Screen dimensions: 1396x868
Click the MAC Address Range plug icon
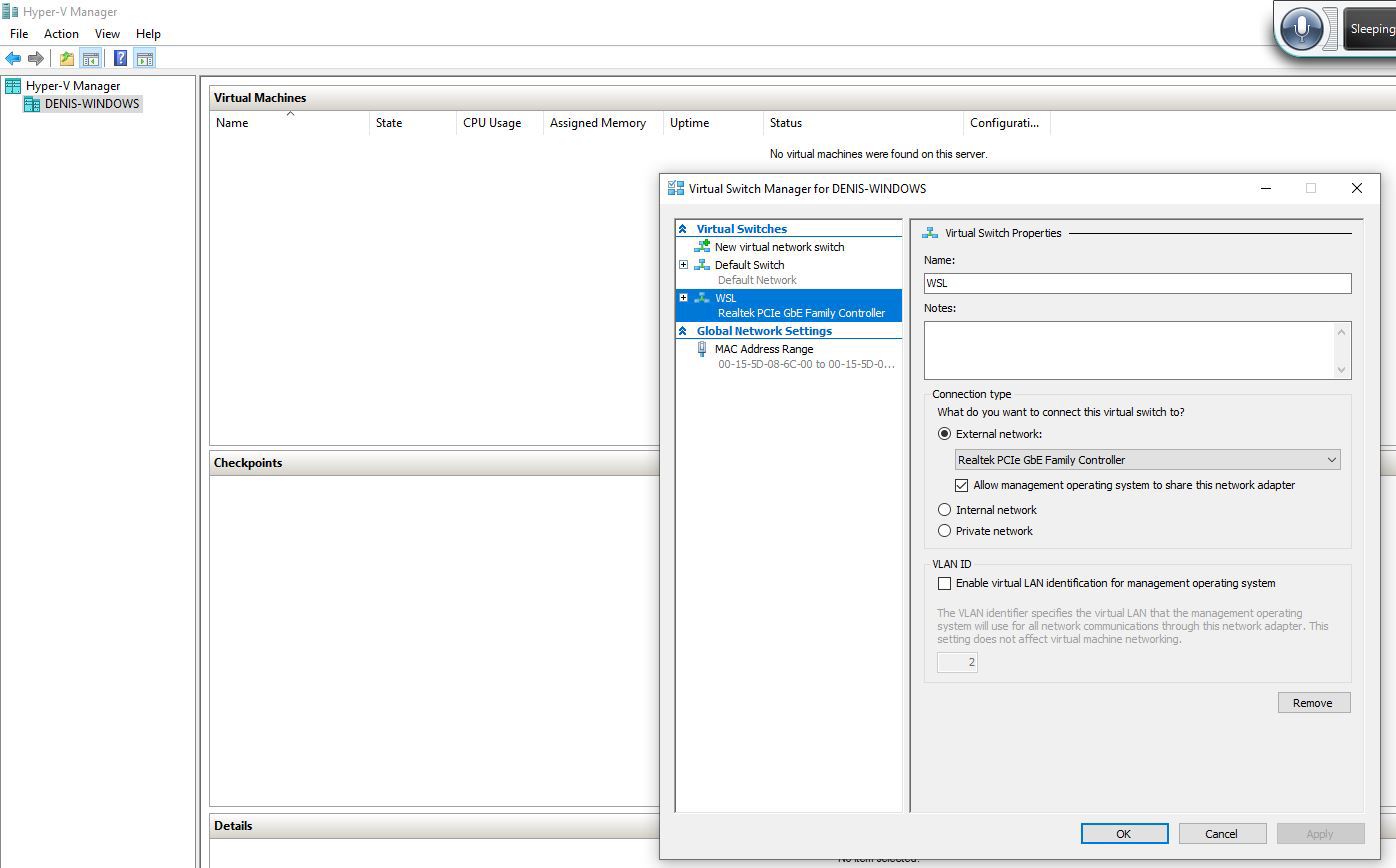pos(701,349)
